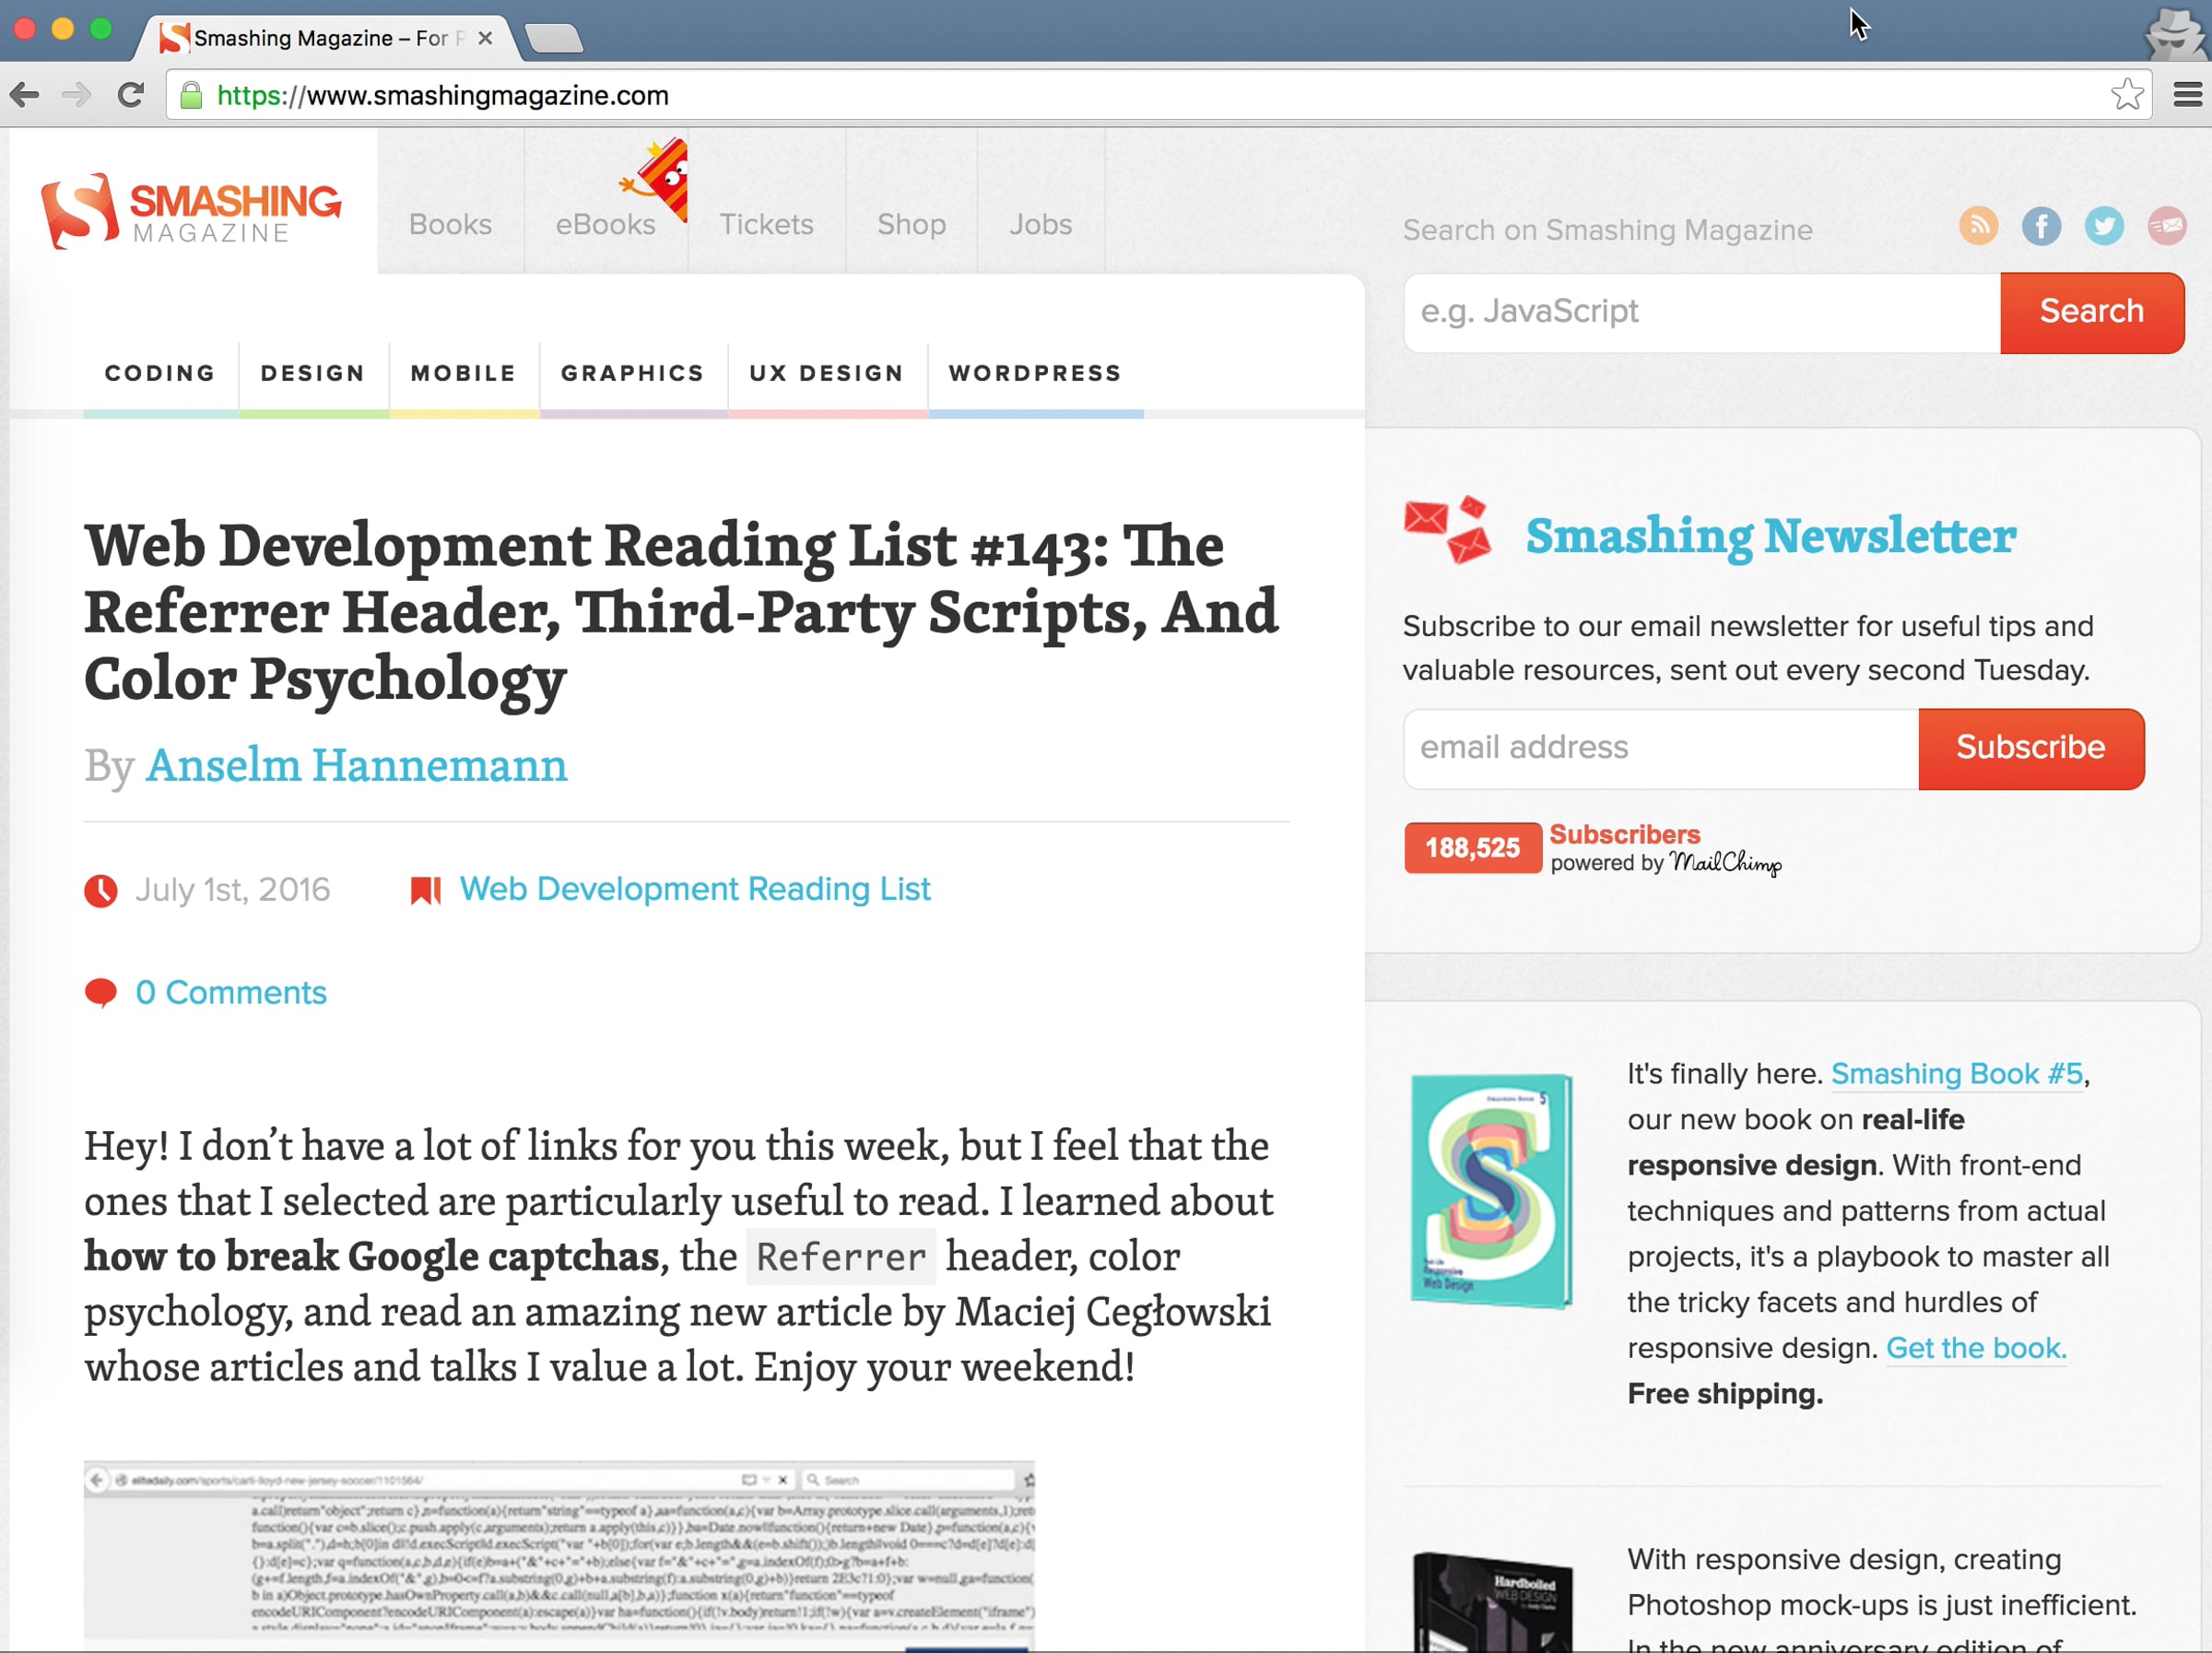This screenshot has width=2212, height=1653.
Task: Click the browser address bar URL
Action: pyautogui.click(x=442, y=96)
